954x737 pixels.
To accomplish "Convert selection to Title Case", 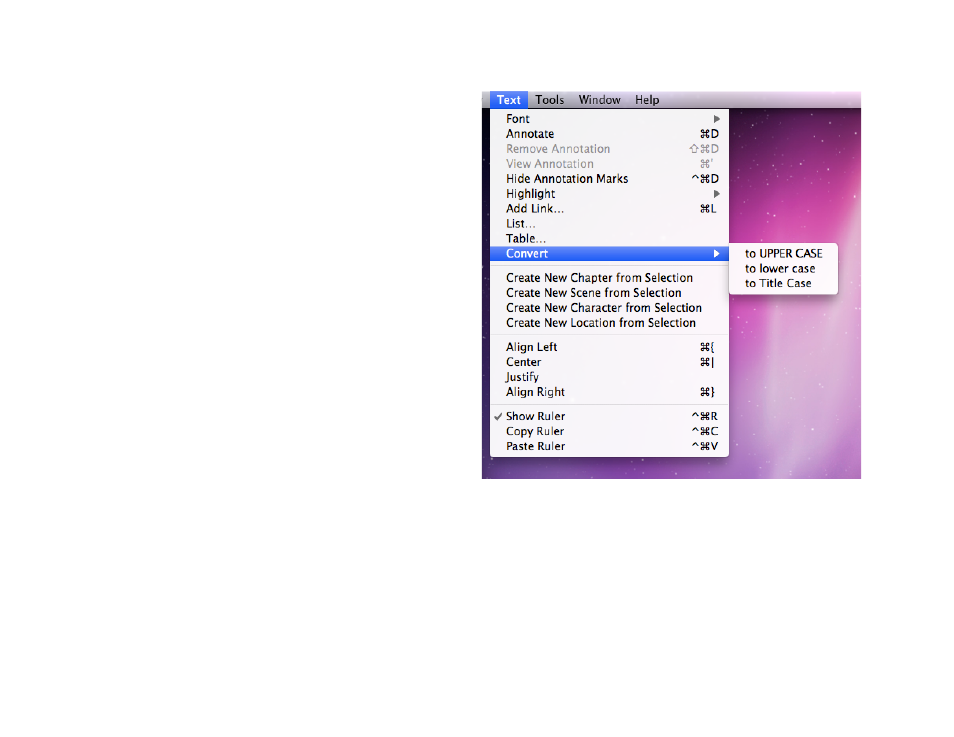I will click(x=783, y=284).
